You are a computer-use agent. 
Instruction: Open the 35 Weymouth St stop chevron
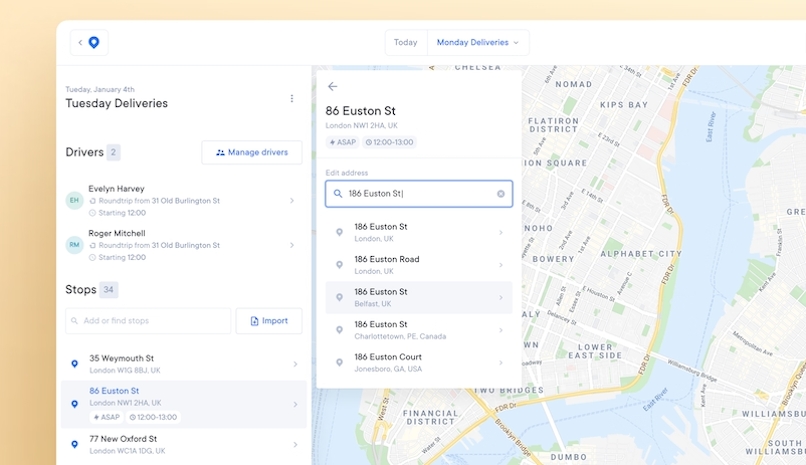coord(295,364)
